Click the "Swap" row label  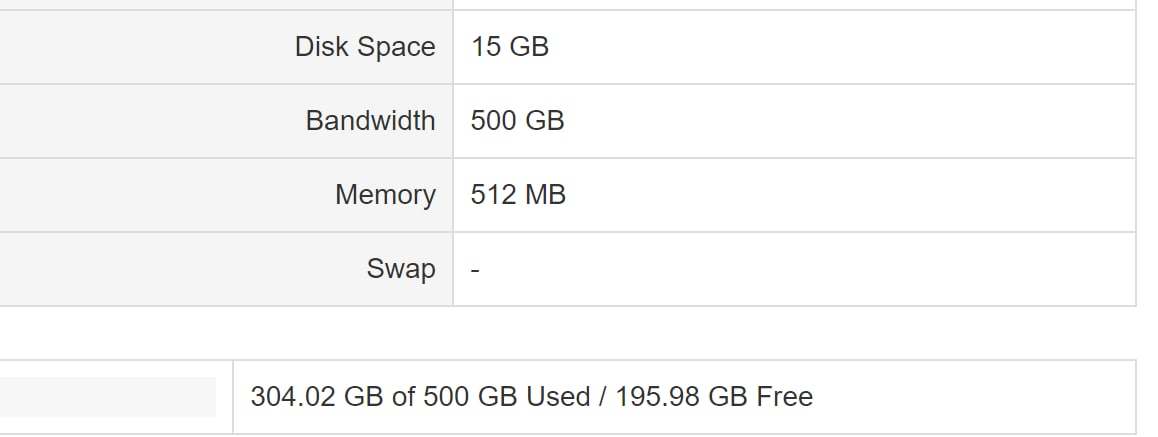point(401,269)
